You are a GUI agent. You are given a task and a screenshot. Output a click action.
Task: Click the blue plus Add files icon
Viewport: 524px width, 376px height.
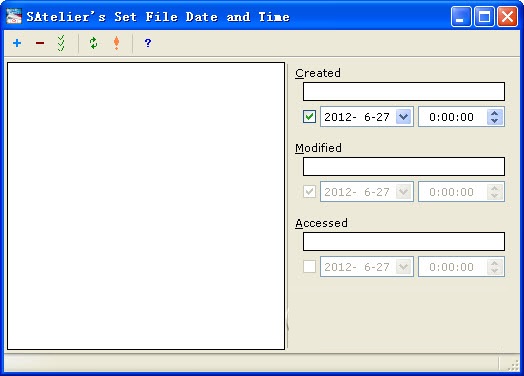click(17, 43)
